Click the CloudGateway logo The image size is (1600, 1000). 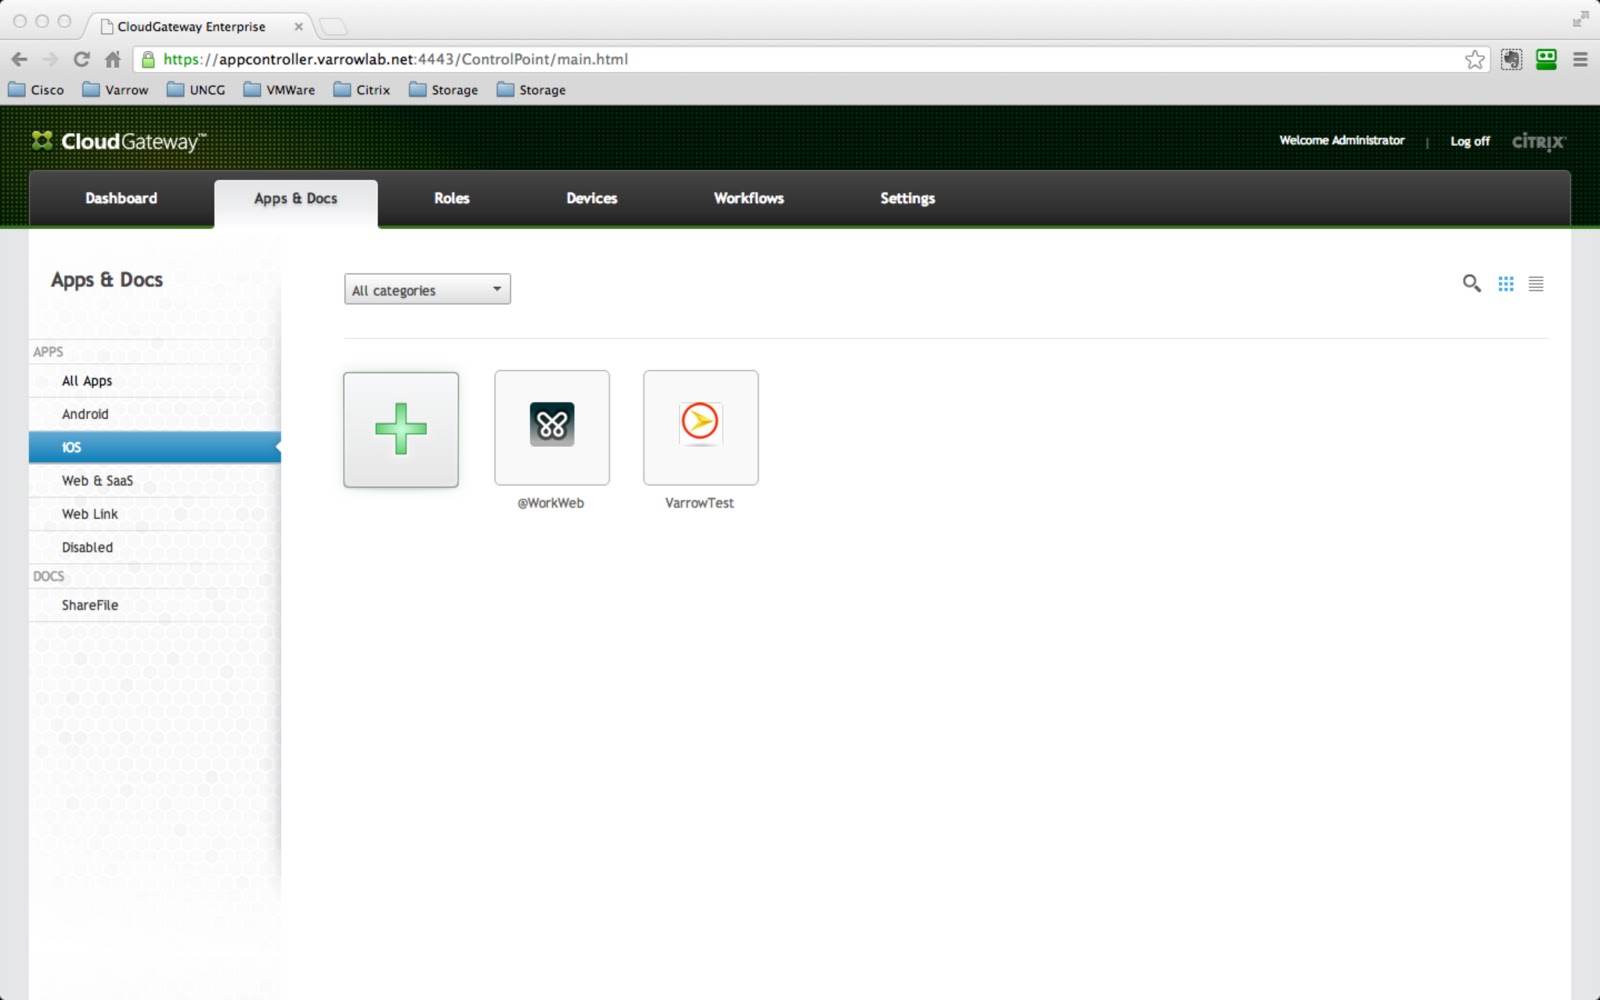click(119, 141)
